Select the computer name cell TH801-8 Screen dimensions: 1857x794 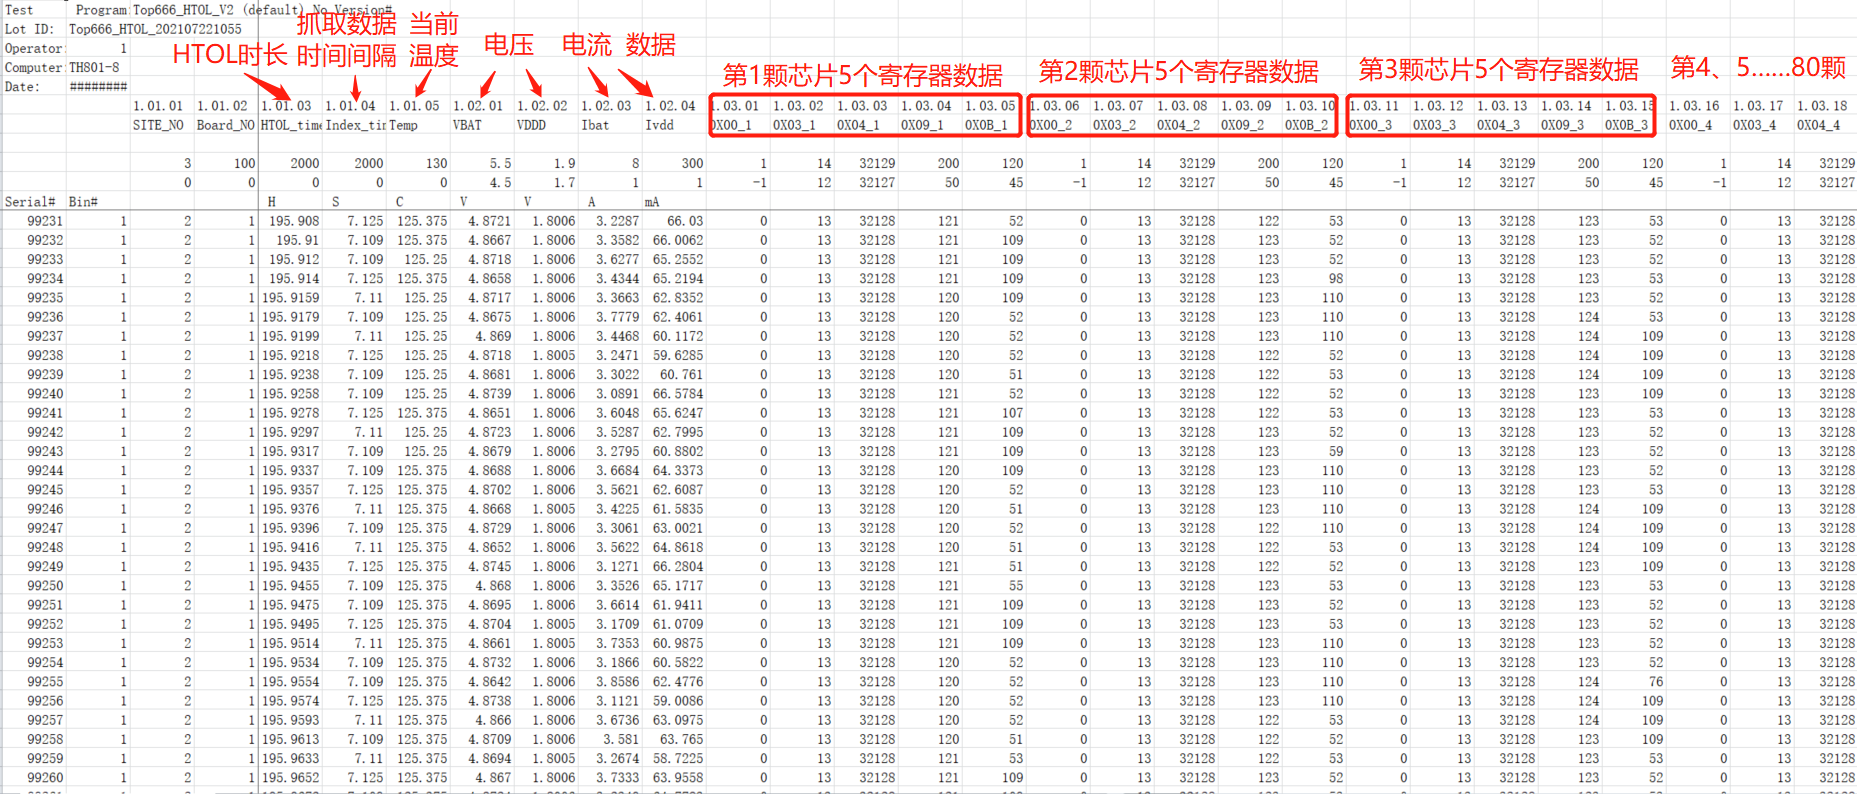point(94,67)
